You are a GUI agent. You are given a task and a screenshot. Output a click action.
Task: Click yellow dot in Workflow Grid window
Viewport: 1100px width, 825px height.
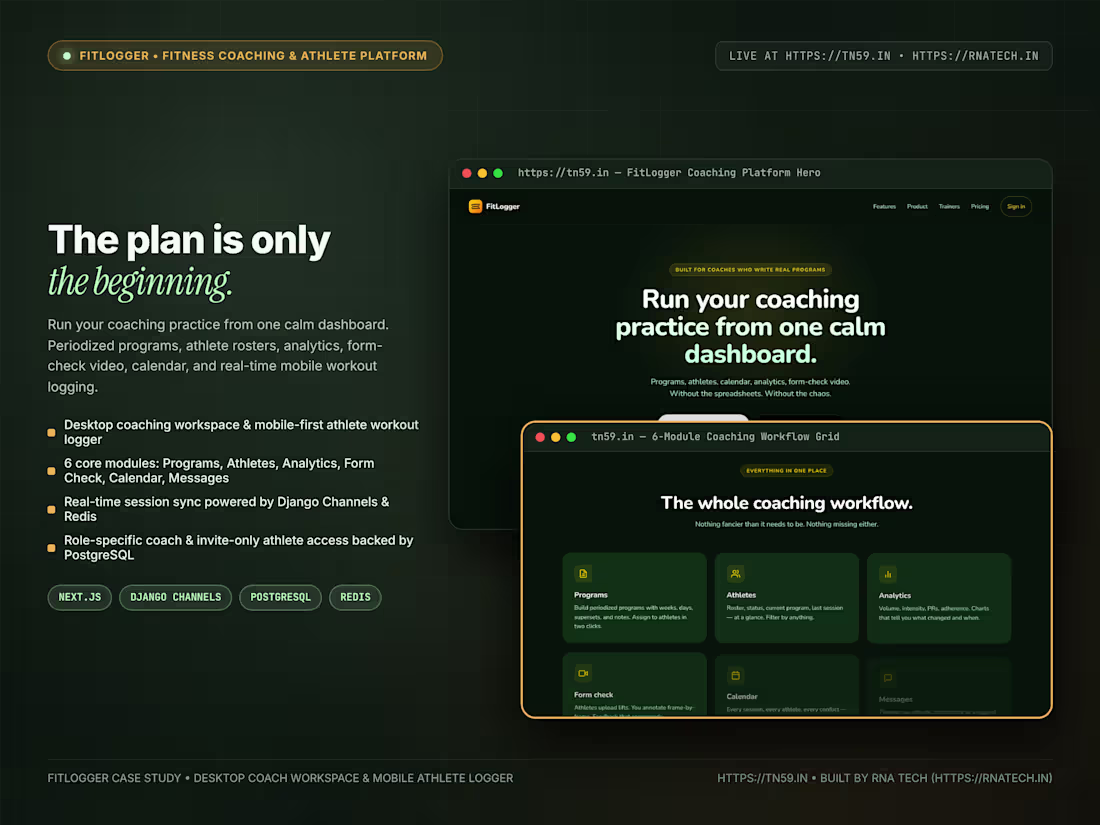point(556,437)
